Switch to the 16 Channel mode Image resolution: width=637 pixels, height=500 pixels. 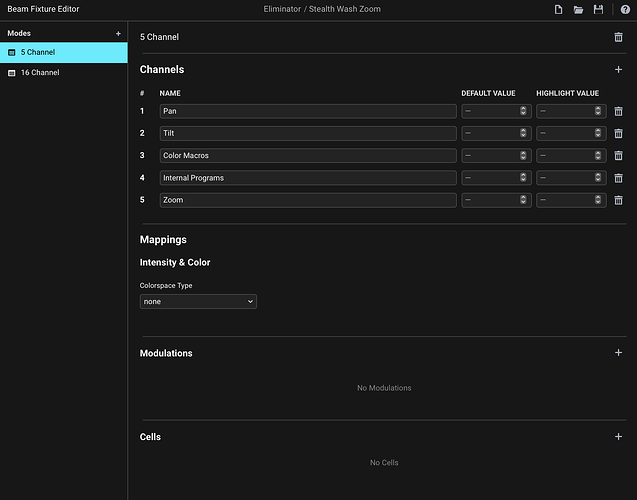(x=64, y=73)
